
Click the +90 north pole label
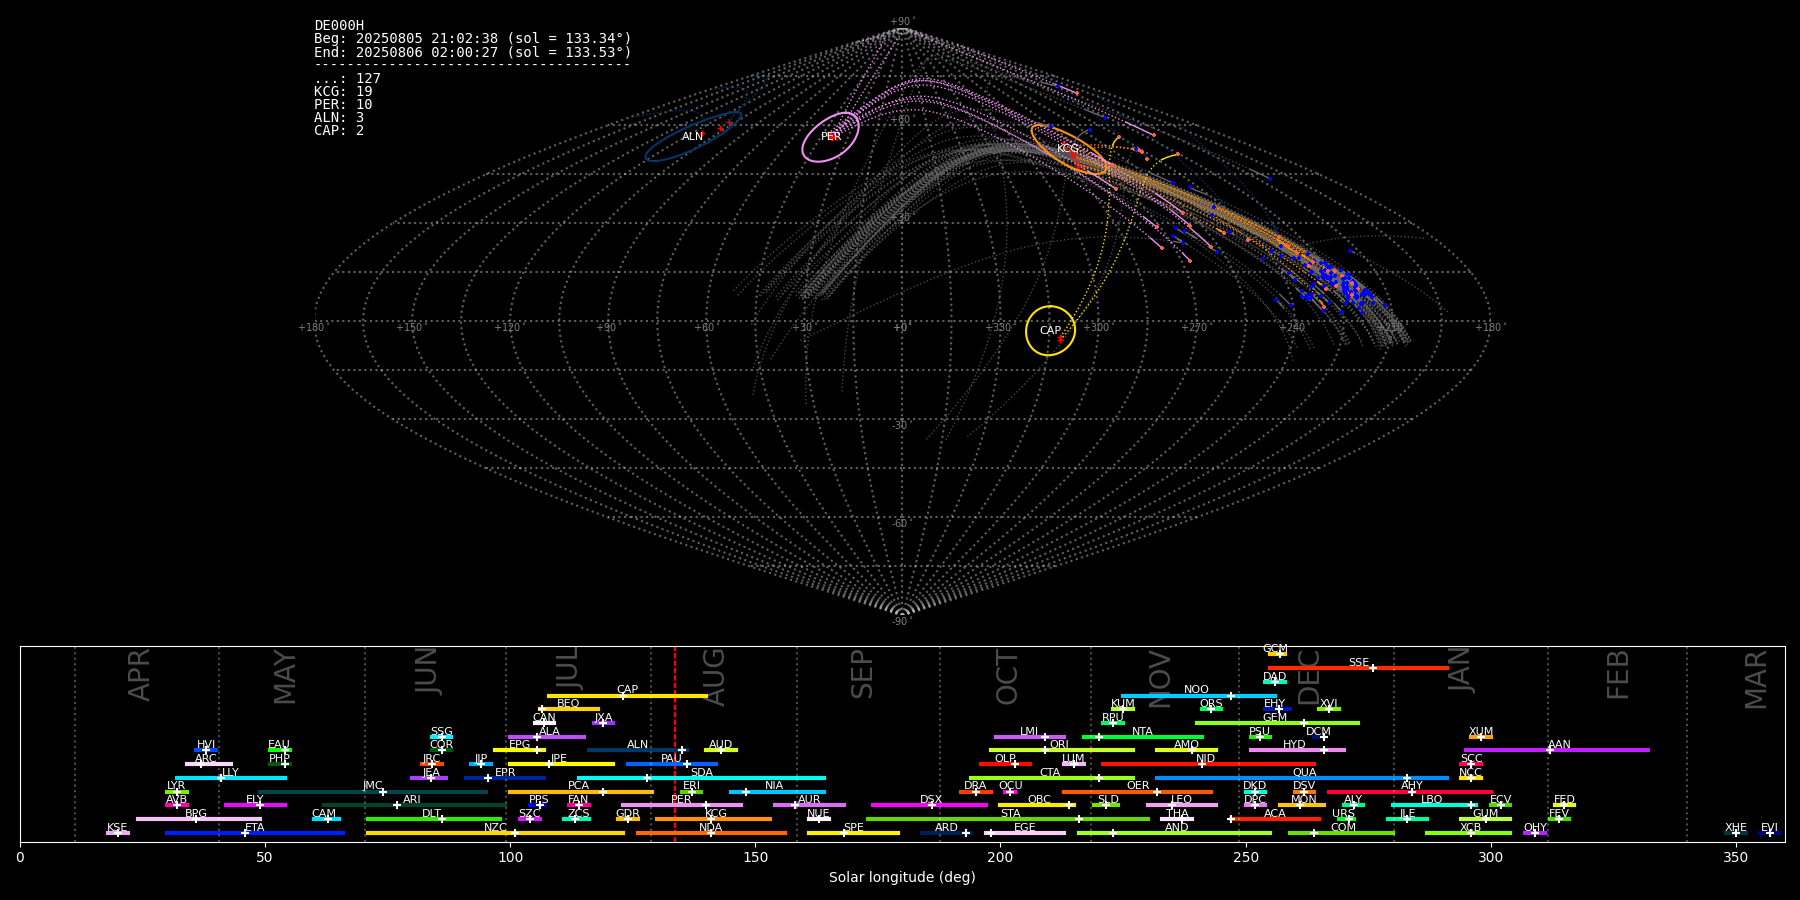click(902, 21)
